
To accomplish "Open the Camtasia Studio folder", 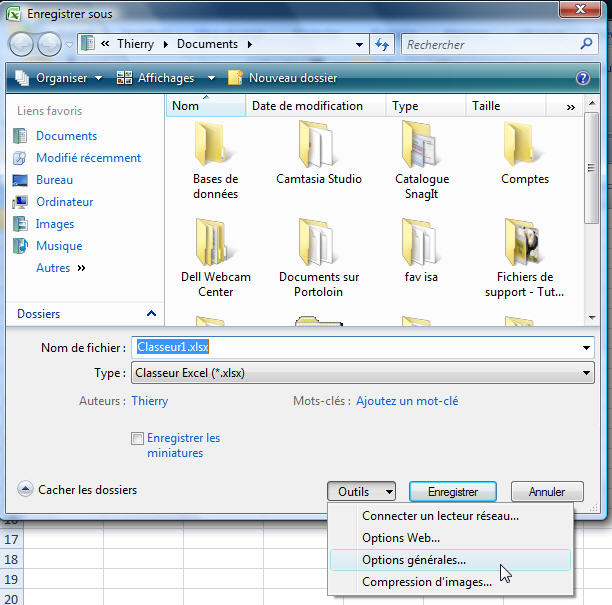I will pos(319,153).
